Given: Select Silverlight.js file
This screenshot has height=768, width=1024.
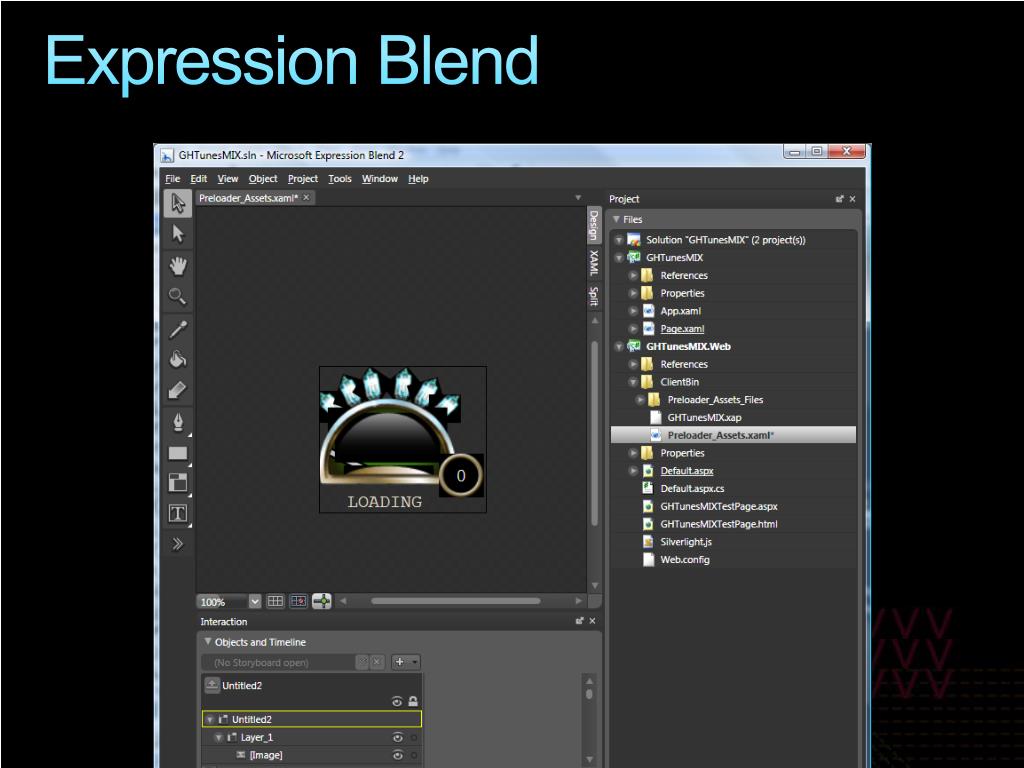Looking at the screenshot, I should tap(686, 541).
